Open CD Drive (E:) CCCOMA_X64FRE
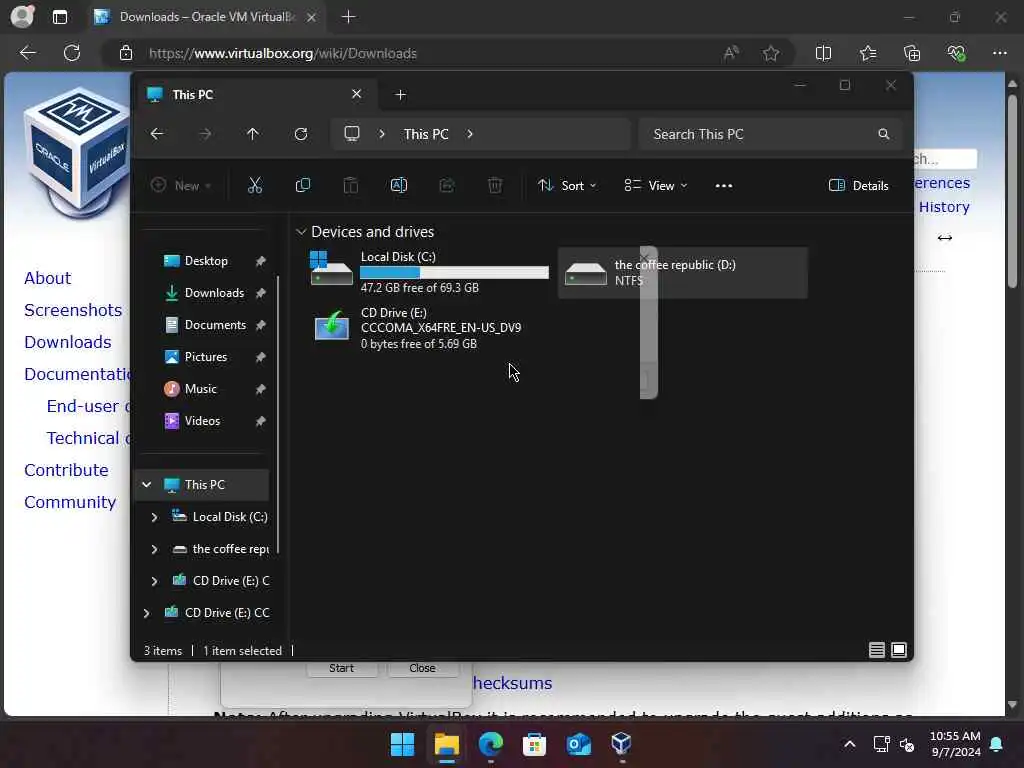This screenshot has width=1024, height=768. 428,328
